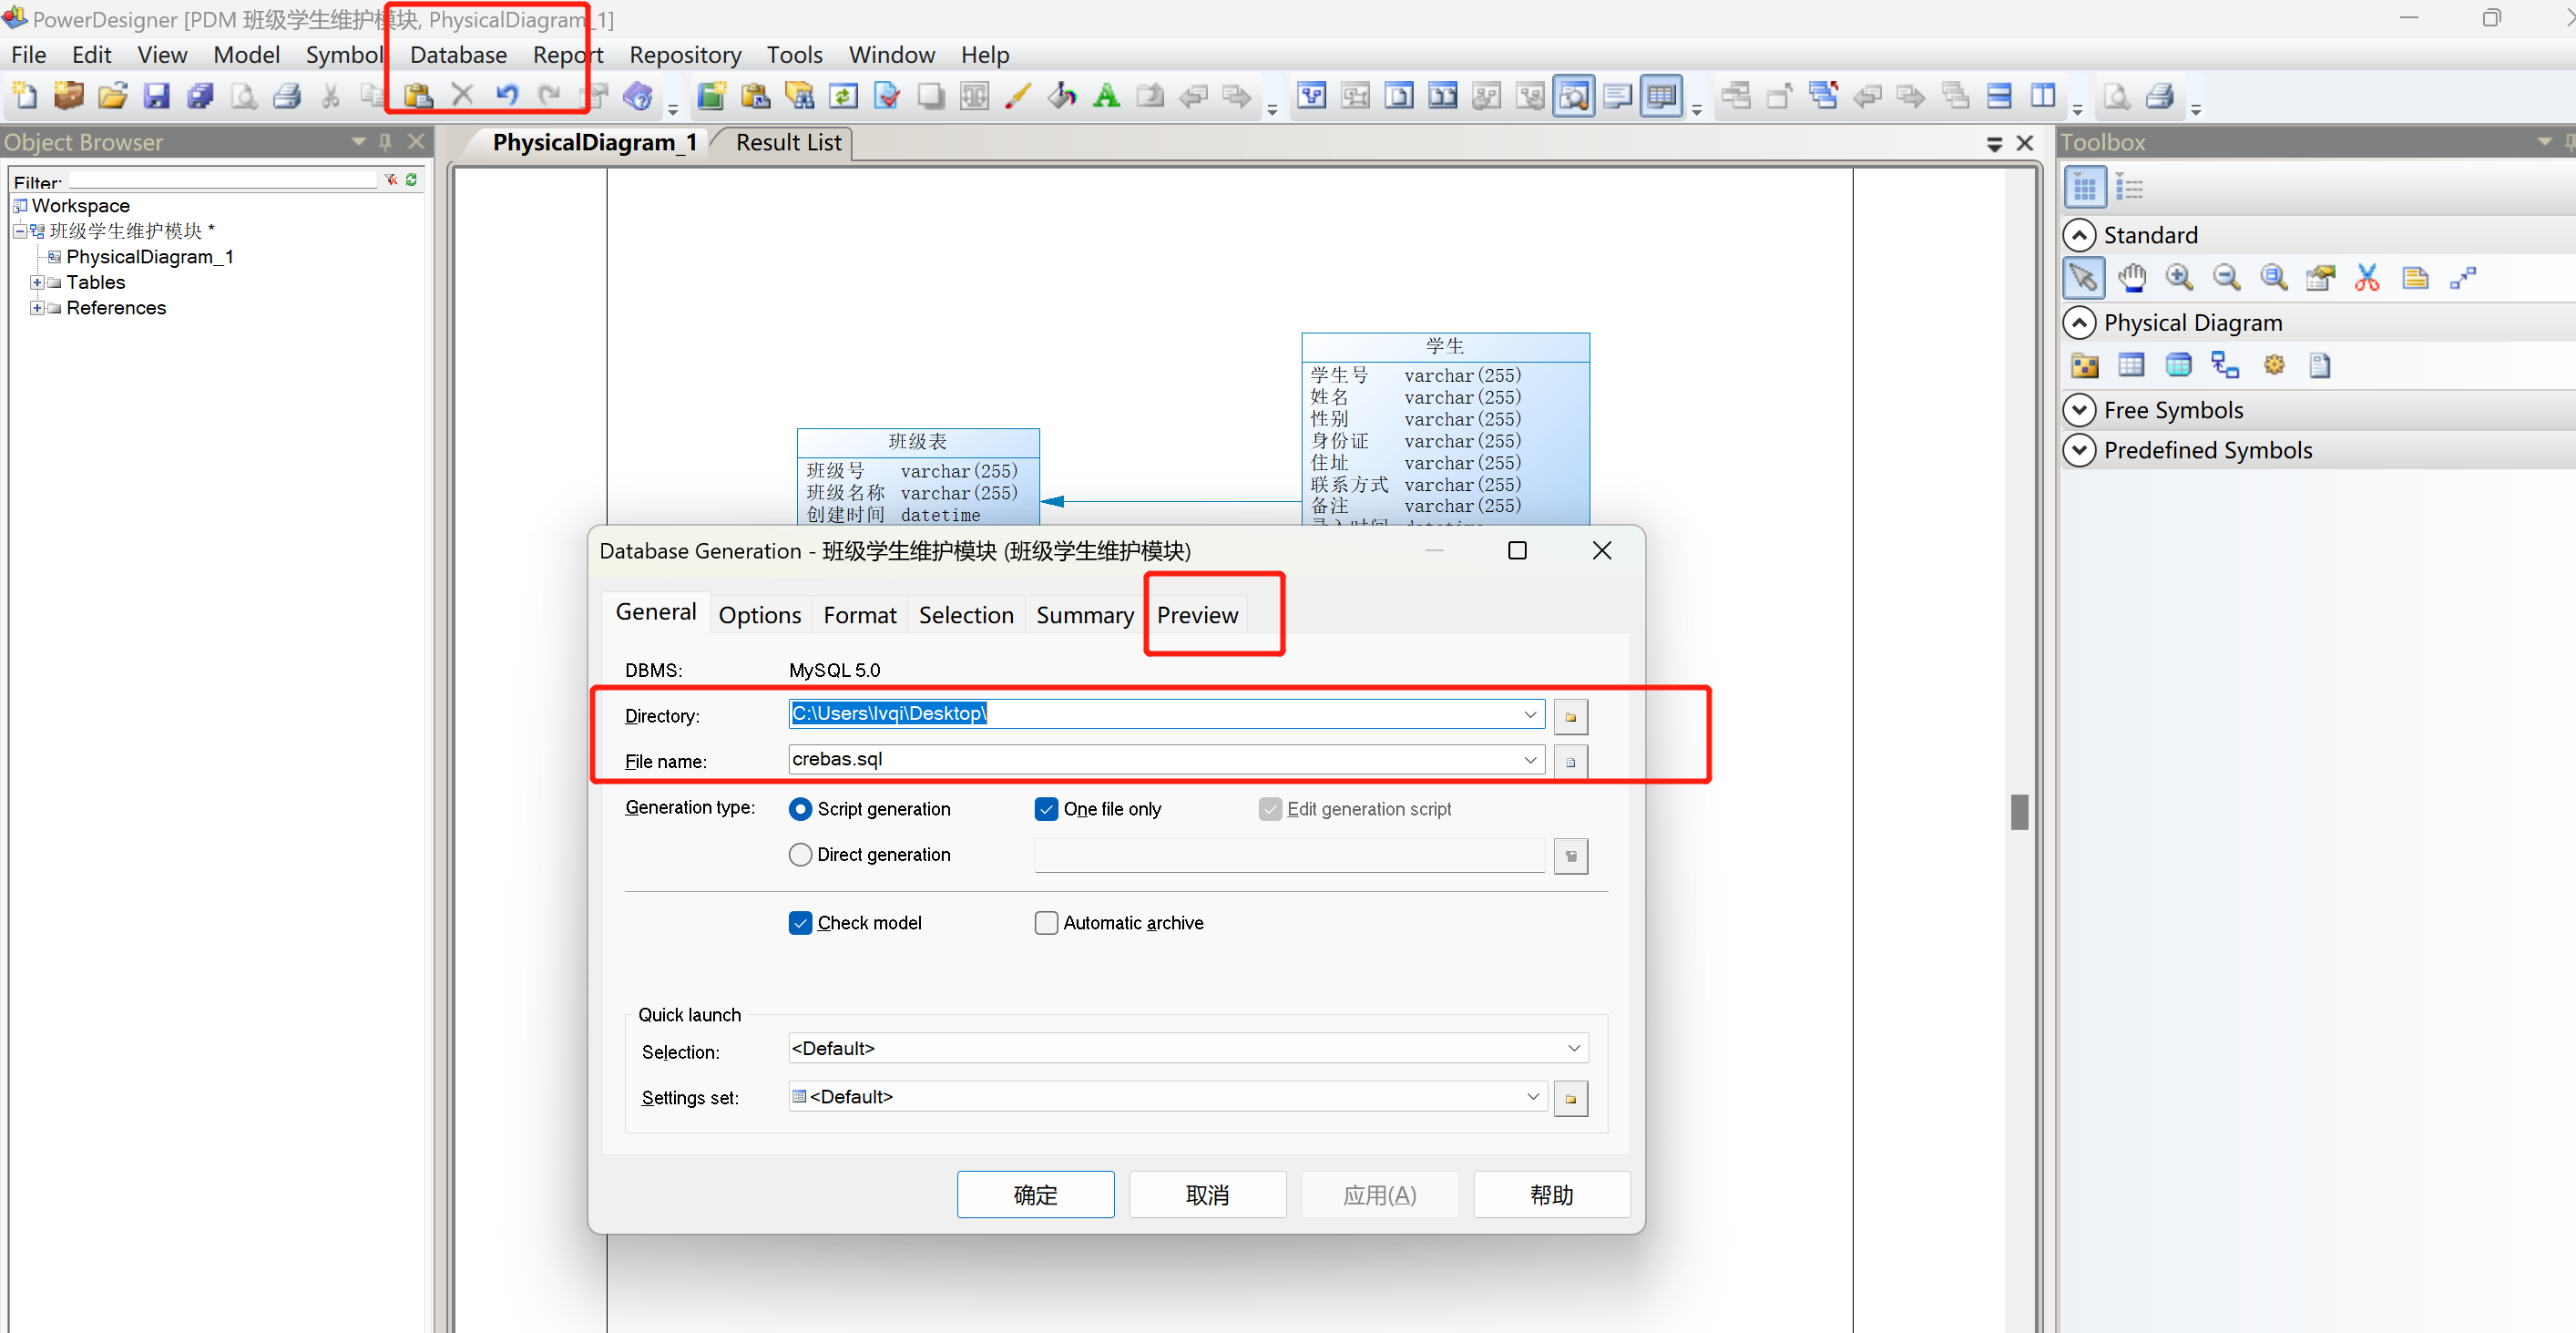Screen dimensions: 2576x1333
Task: Click the Undo arrow in main toolbar
Action: click(x=507, y=96)
